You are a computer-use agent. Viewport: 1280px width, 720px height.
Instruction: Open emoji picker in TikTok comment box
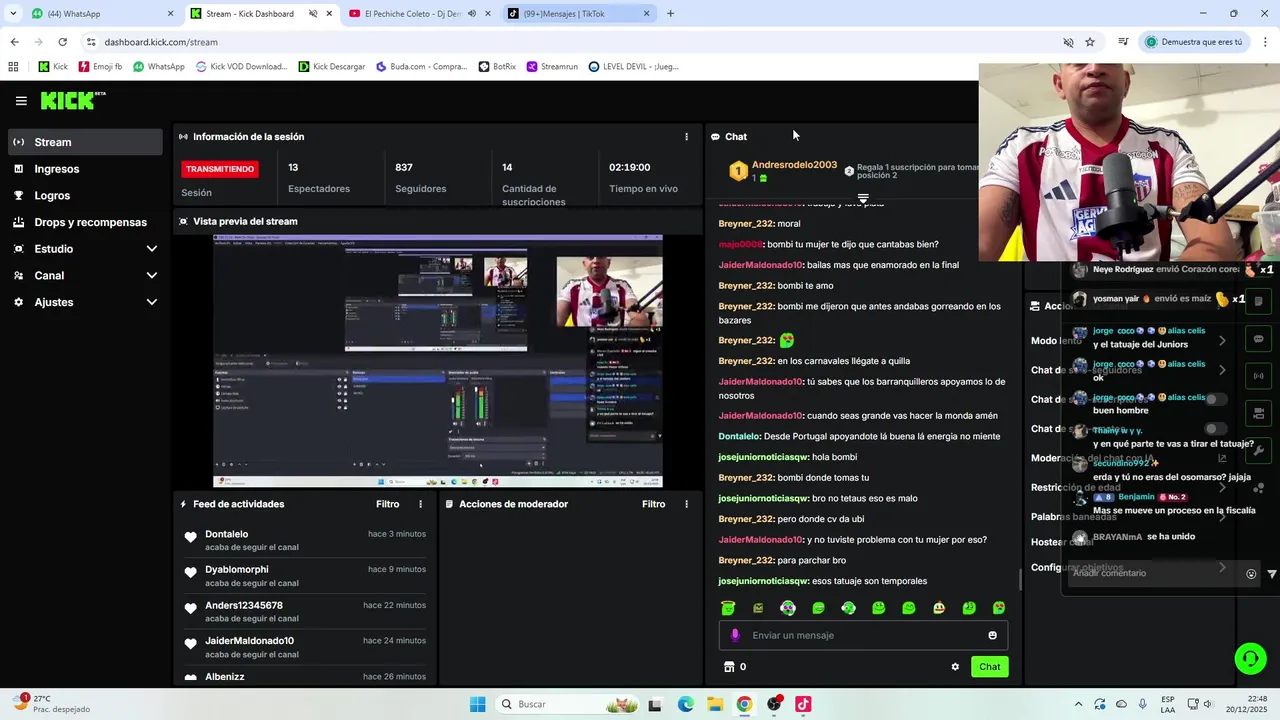1251,574
